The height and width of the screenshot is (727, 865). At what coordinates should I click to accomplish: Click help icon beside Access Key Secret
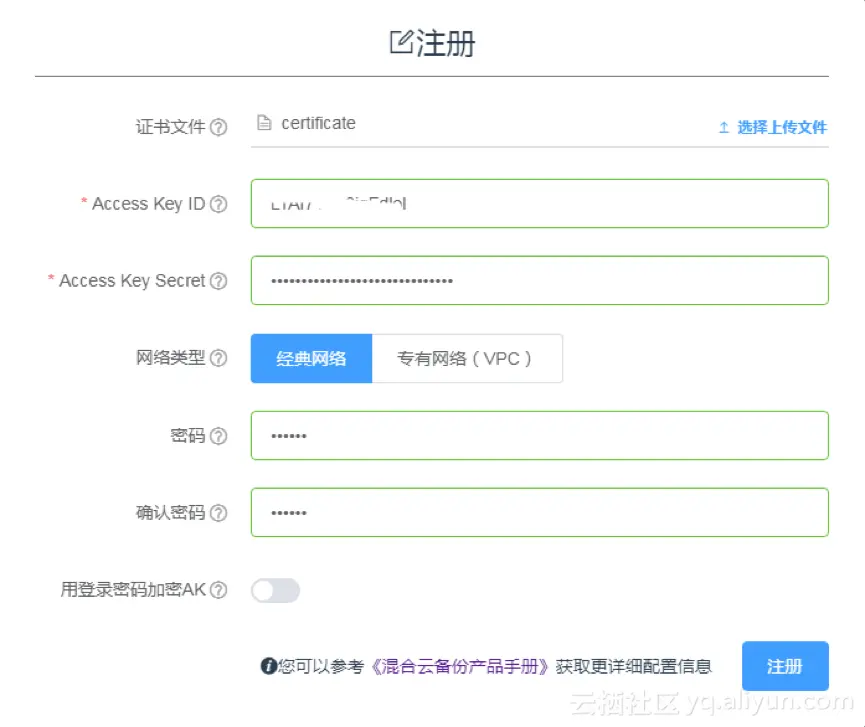[x=218, y=281]
